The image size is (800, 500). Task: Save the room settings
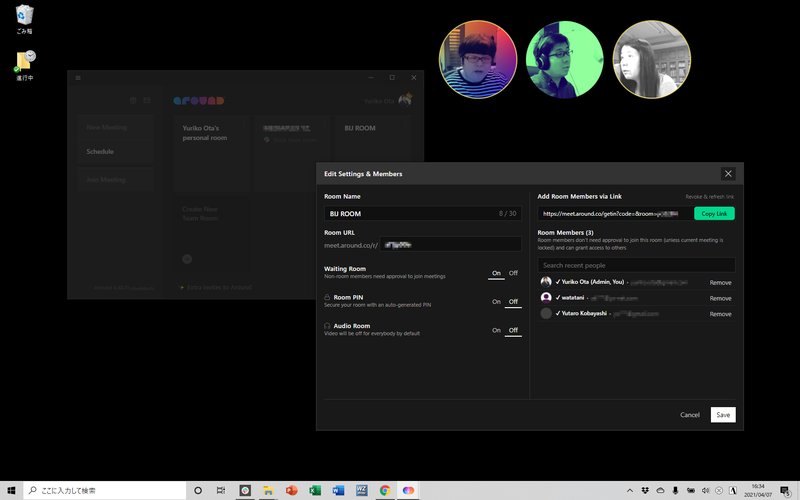(723, 415)
